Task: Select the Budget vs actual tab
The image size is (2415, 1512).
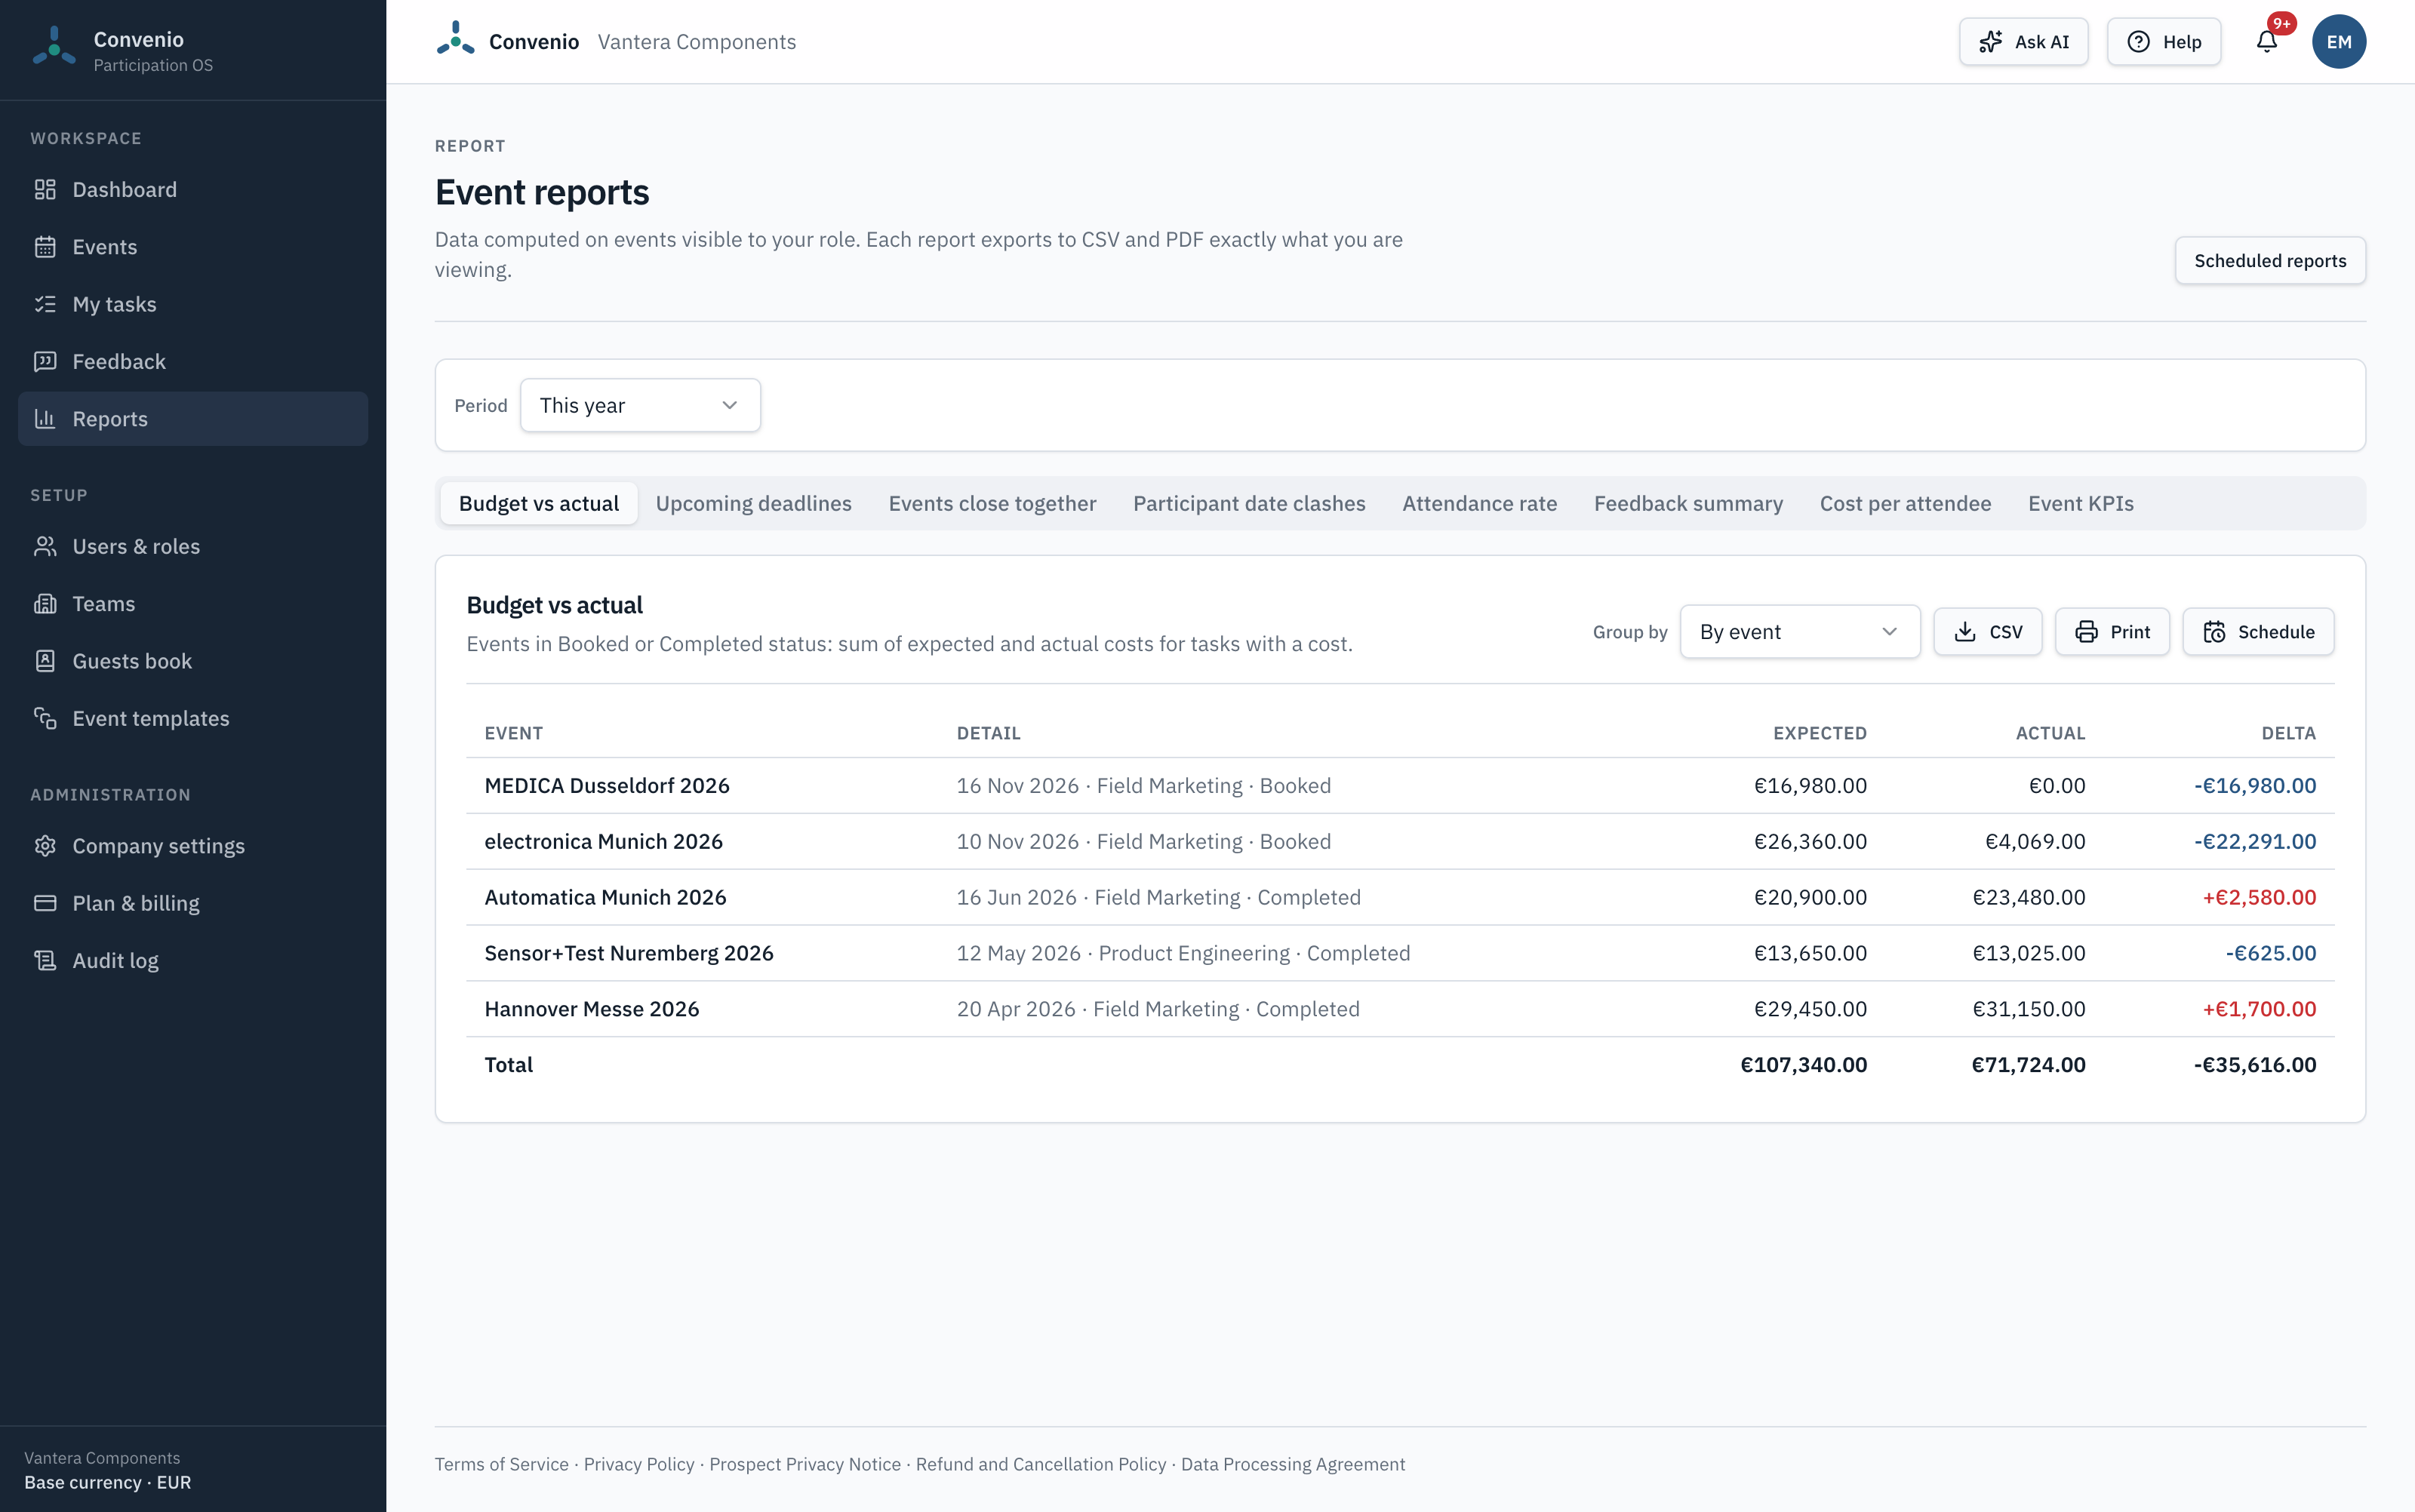Action: click(x=538, y=504)
